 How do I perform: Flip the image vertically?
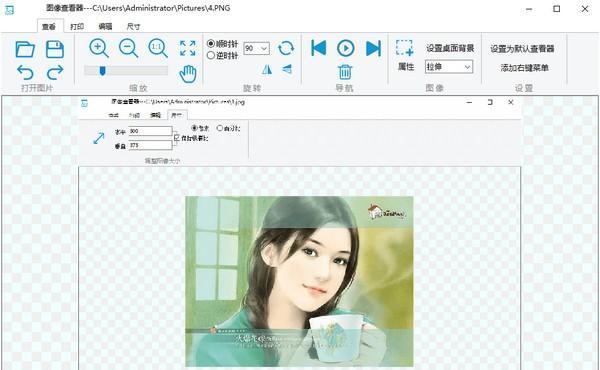pyautogui.click(x=287, y=69)
